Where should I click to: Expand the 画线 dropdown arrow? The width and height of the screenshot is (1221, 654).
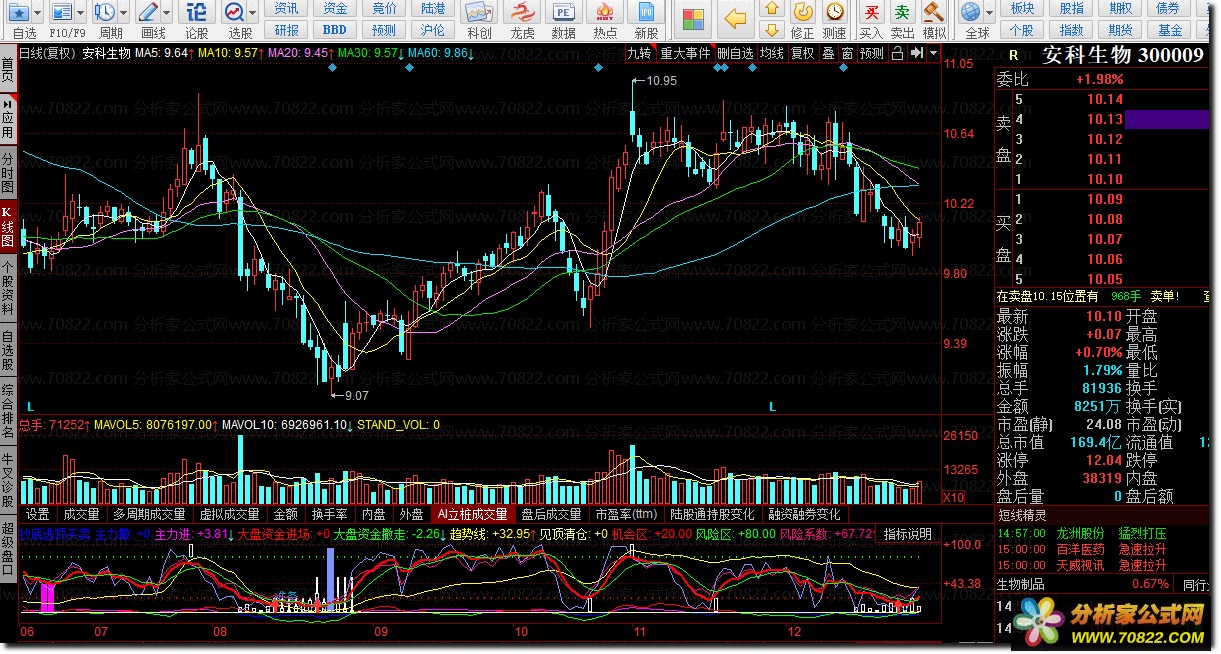(167, 12)
